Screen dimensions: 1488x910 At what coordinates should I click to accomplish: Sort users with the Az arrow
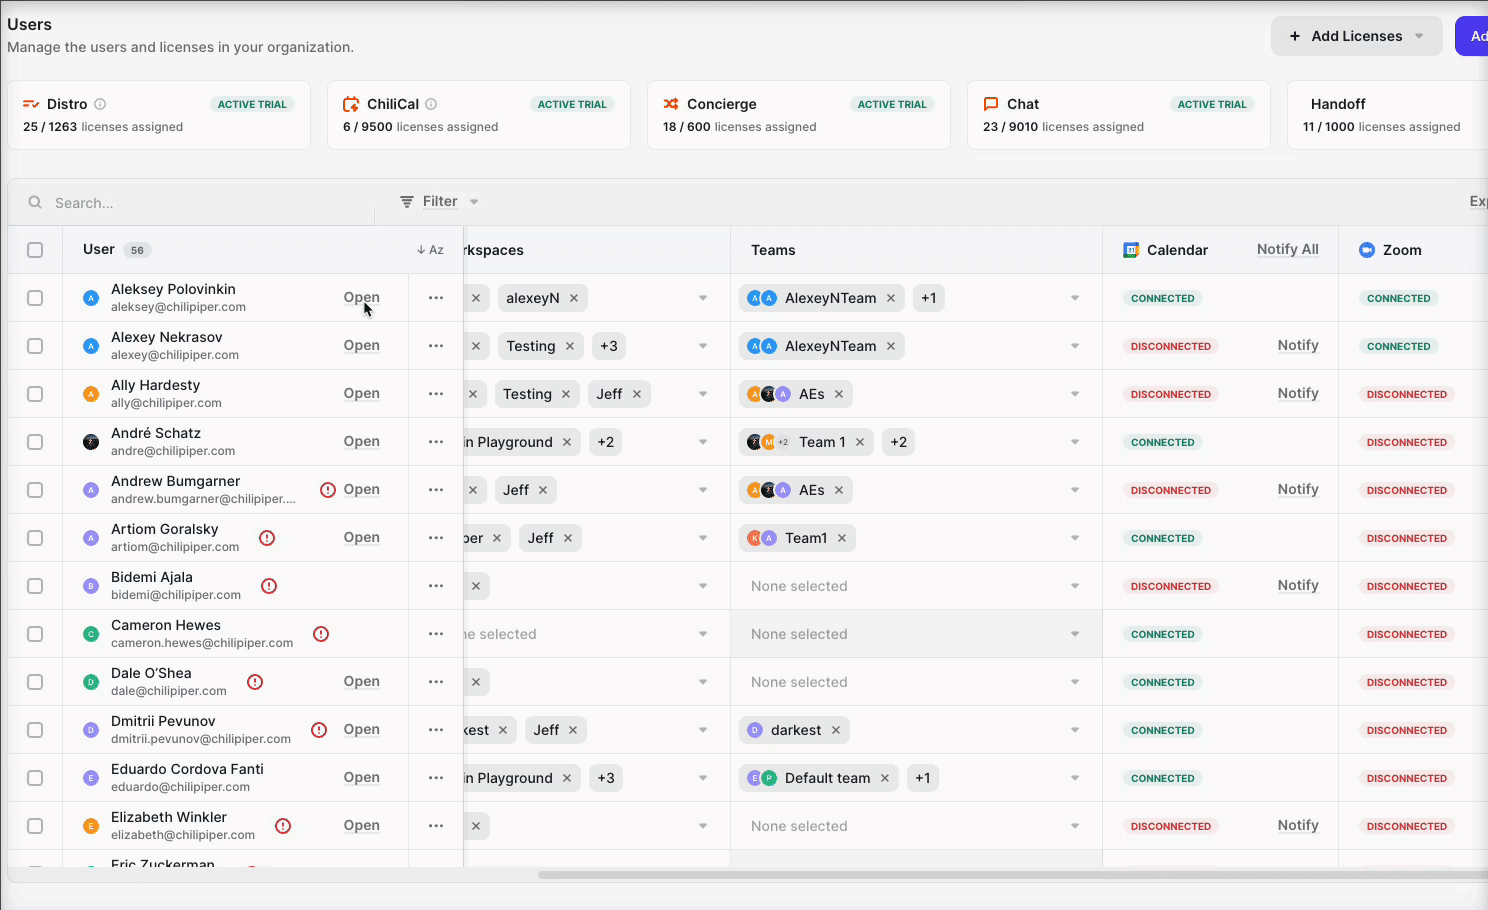pyautogui.click(x=430, y=250)
